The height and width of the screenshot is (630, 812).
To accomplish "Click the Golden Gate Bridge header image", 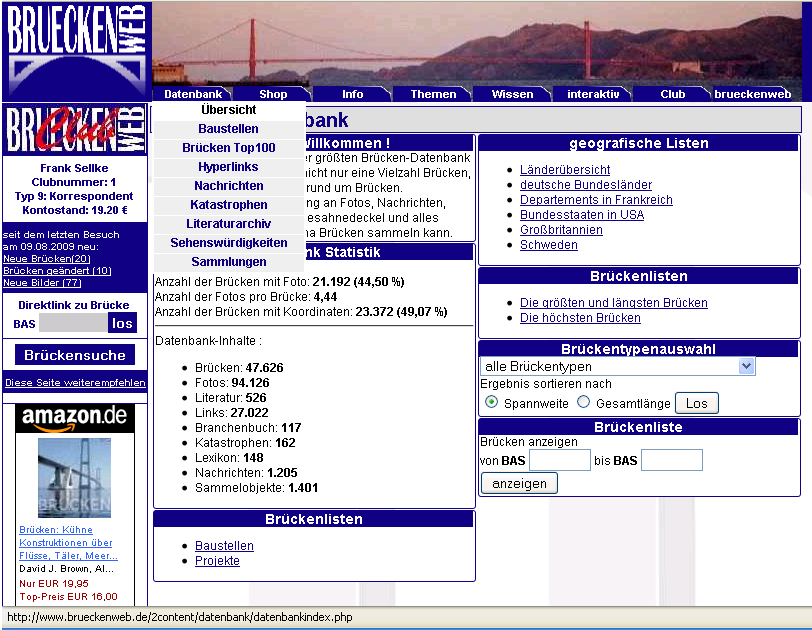I will pyautogui.click(x=476, y=43).
